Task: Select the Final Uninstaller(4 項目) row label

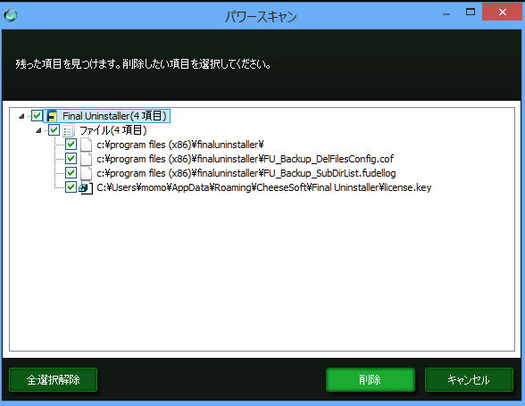Action: [x=115, y=116]
